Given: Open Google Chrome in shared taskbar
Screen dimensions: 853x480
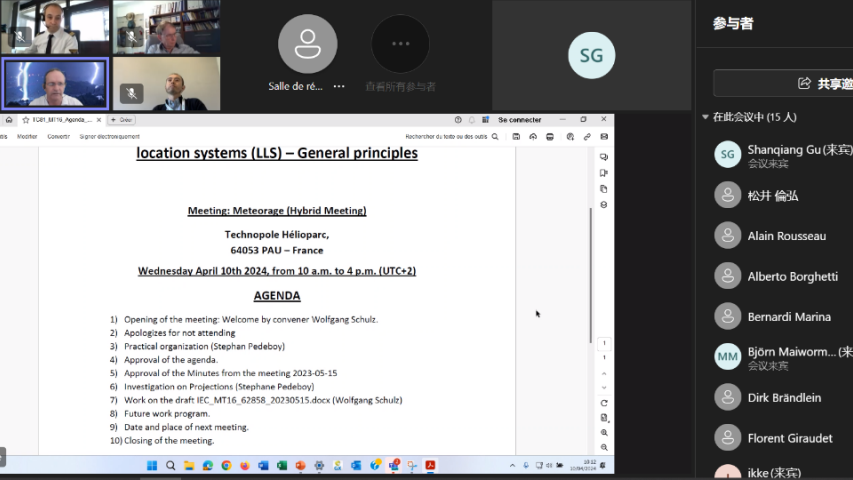Looking at the screenshot, I should click(x=226, y=465).
